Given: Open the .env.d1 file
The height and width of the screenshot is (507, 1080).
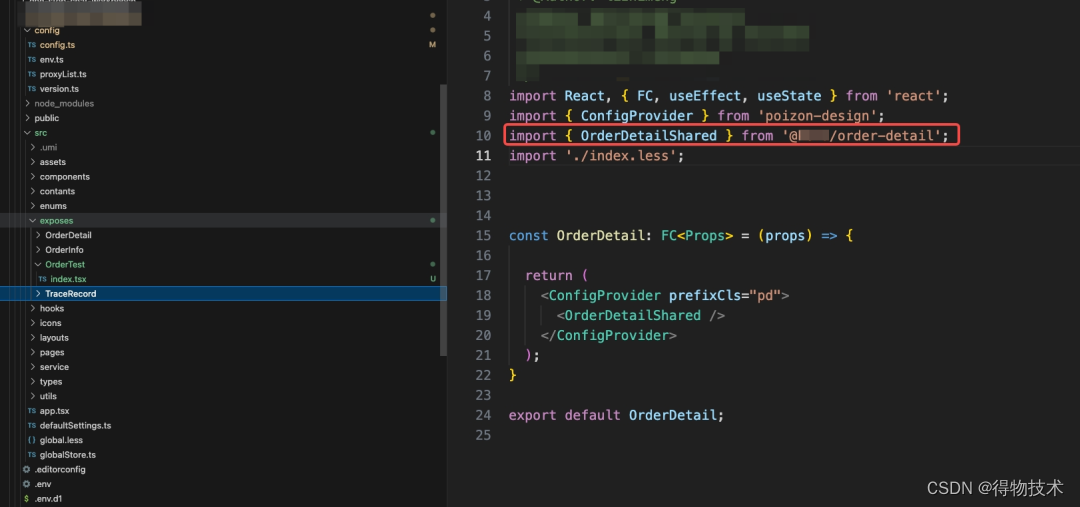Looking at the screenshot, I should 48,499.
